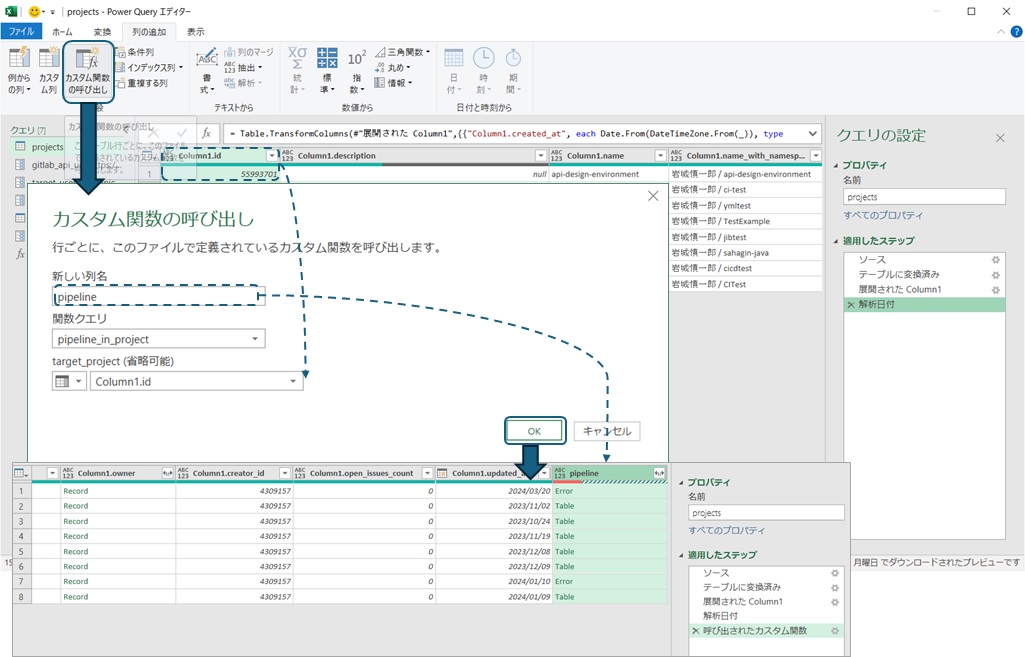Open the 関数クエリ pipeline_in_project dropdown
This screenshot has height=657, width=1025.
click(x=158, y=340)
